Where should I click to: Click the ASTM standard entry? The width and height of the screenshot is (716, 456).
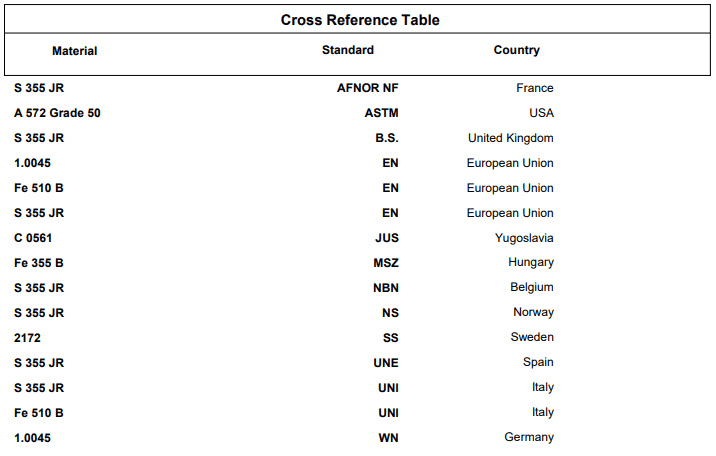coord(381,113)
